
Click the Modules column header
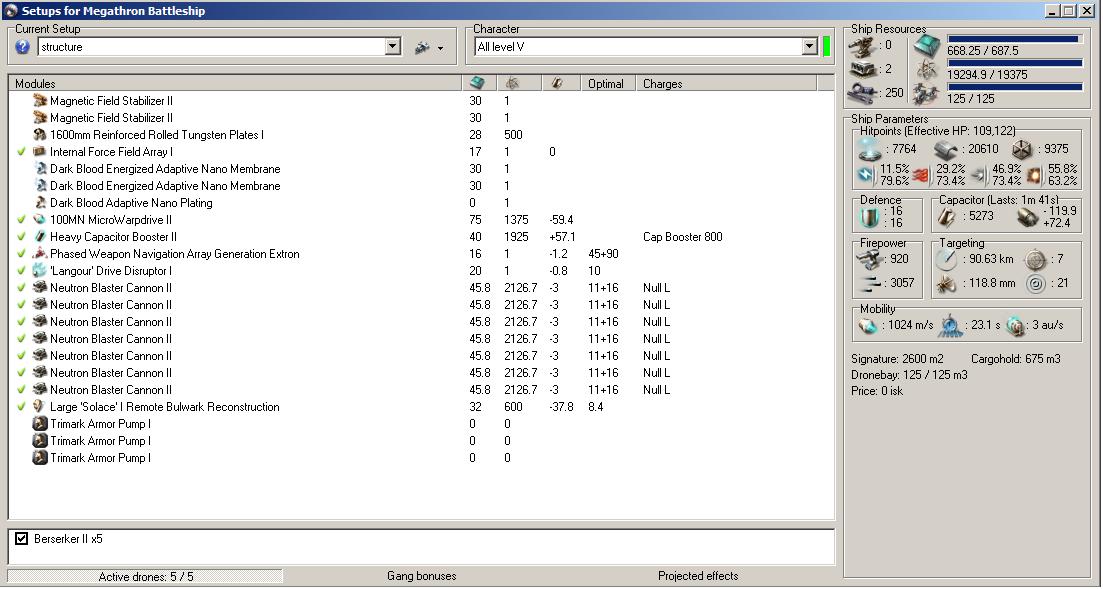236,83
